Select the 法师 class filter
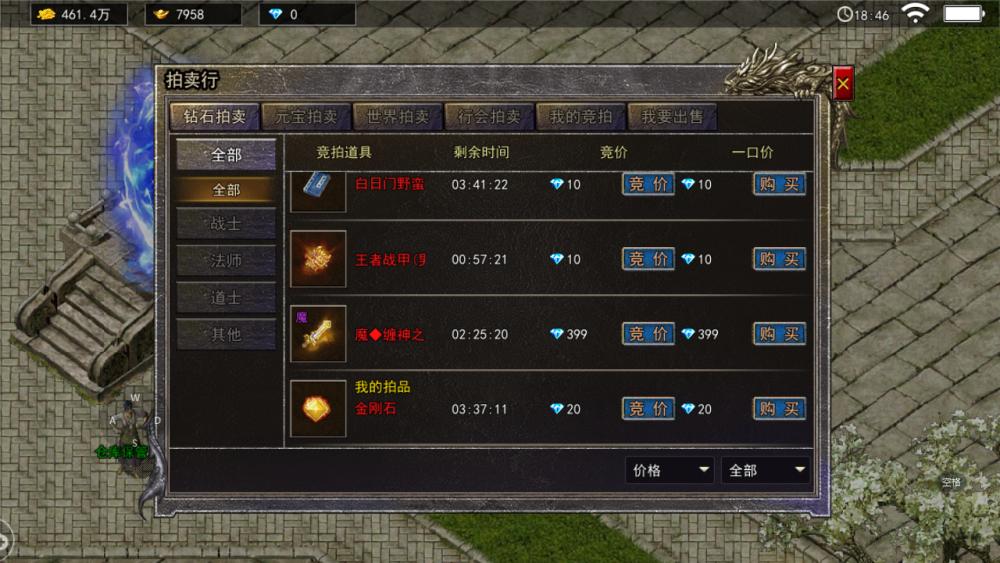This screenshot has height=563, width=1000. [226, 260]
